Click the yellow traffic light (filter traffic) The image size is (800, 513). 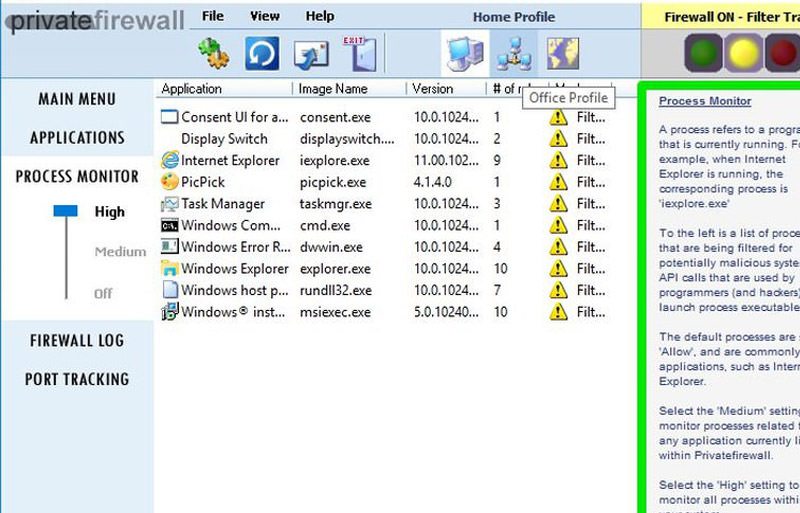tap(743, 53)
